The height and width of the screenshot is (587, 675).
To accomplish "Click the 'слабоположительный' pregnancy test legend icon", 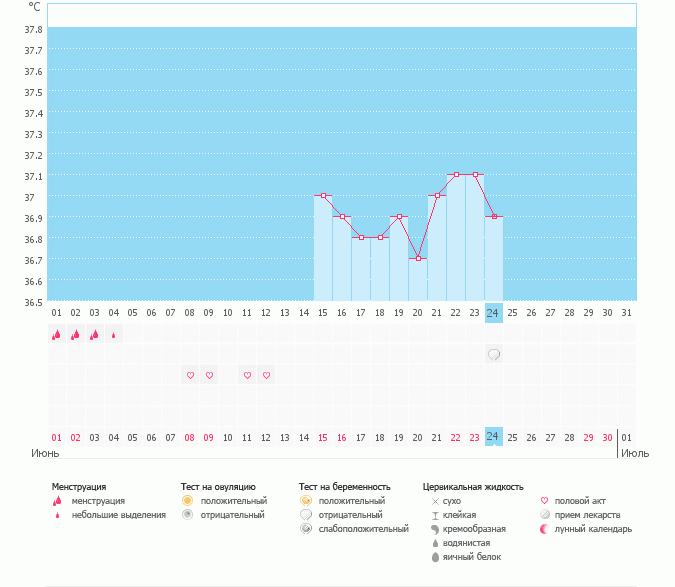I will [x=305, y=529].
